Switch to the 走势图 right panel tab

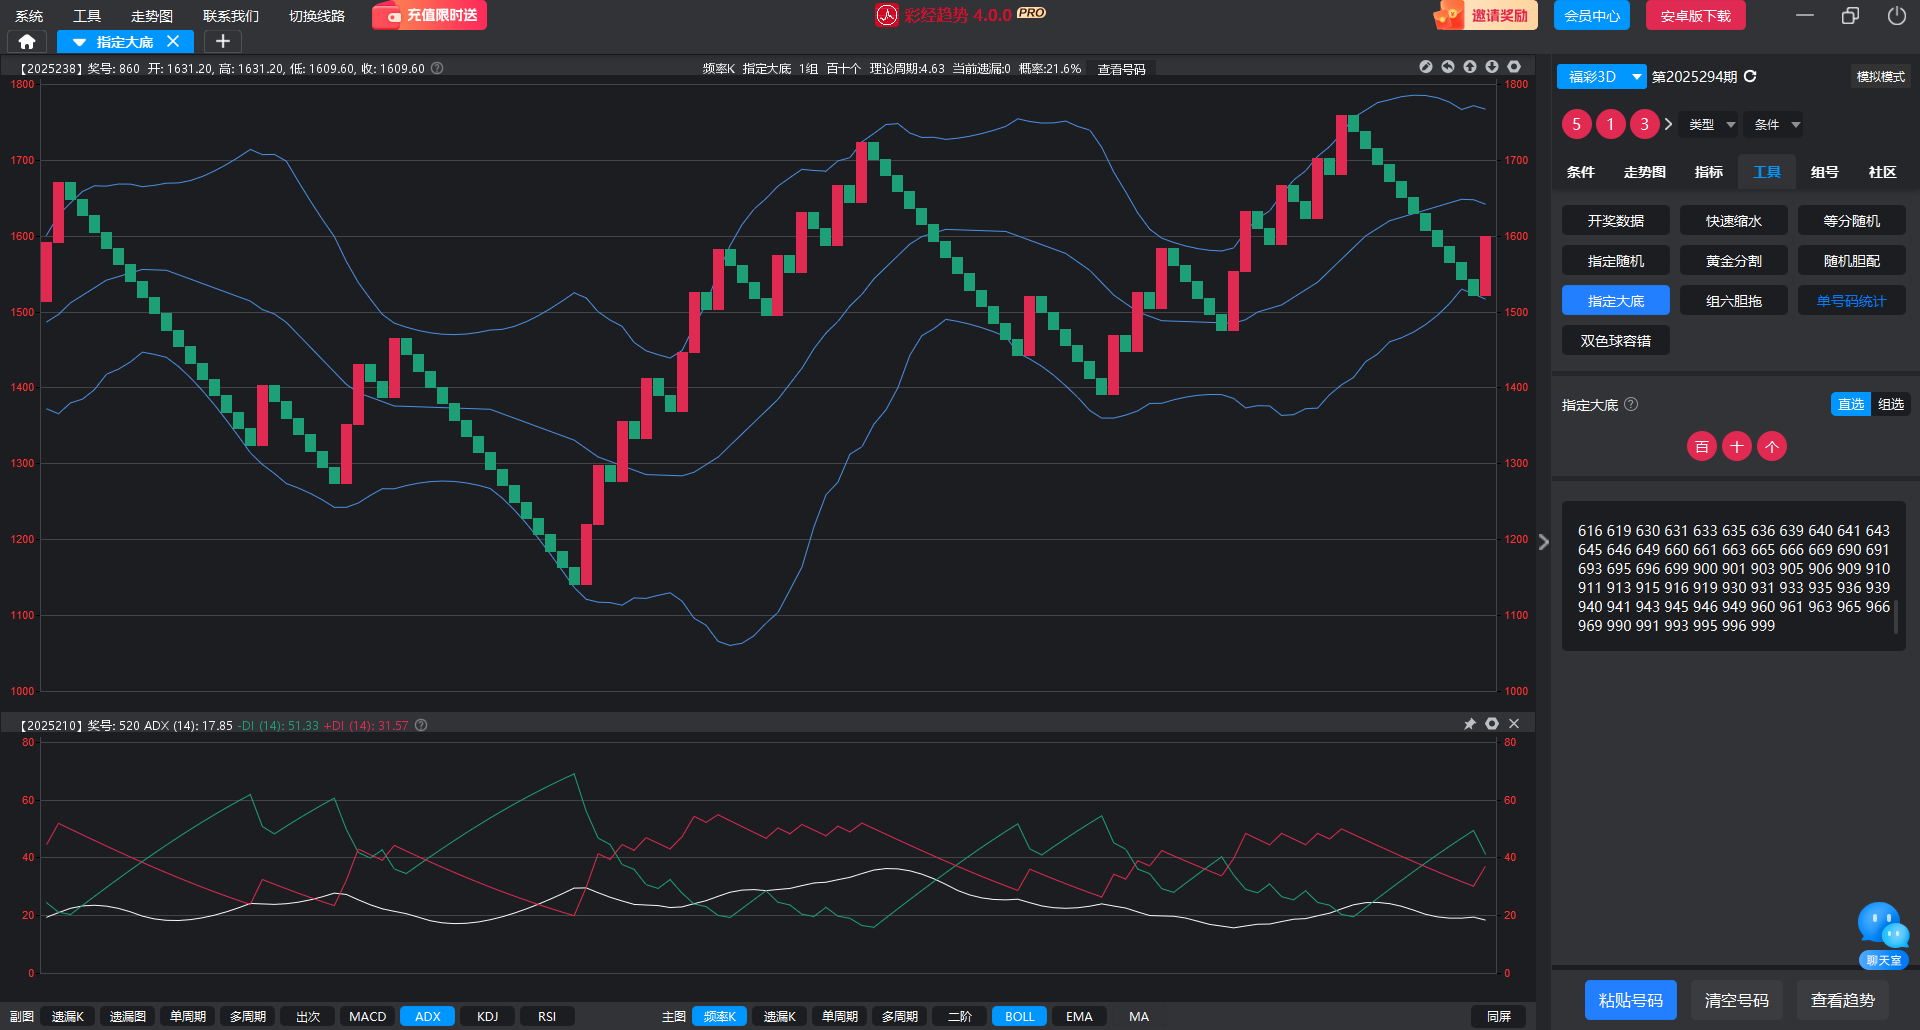point(1644,172)
